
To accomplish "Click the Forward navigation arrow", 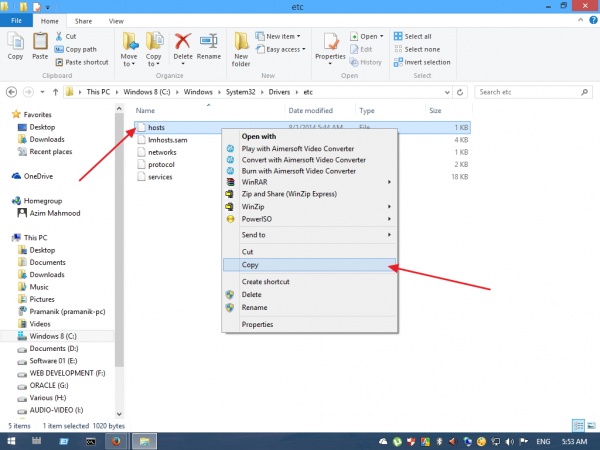I will pyautogui.click(x=28, y=92).
